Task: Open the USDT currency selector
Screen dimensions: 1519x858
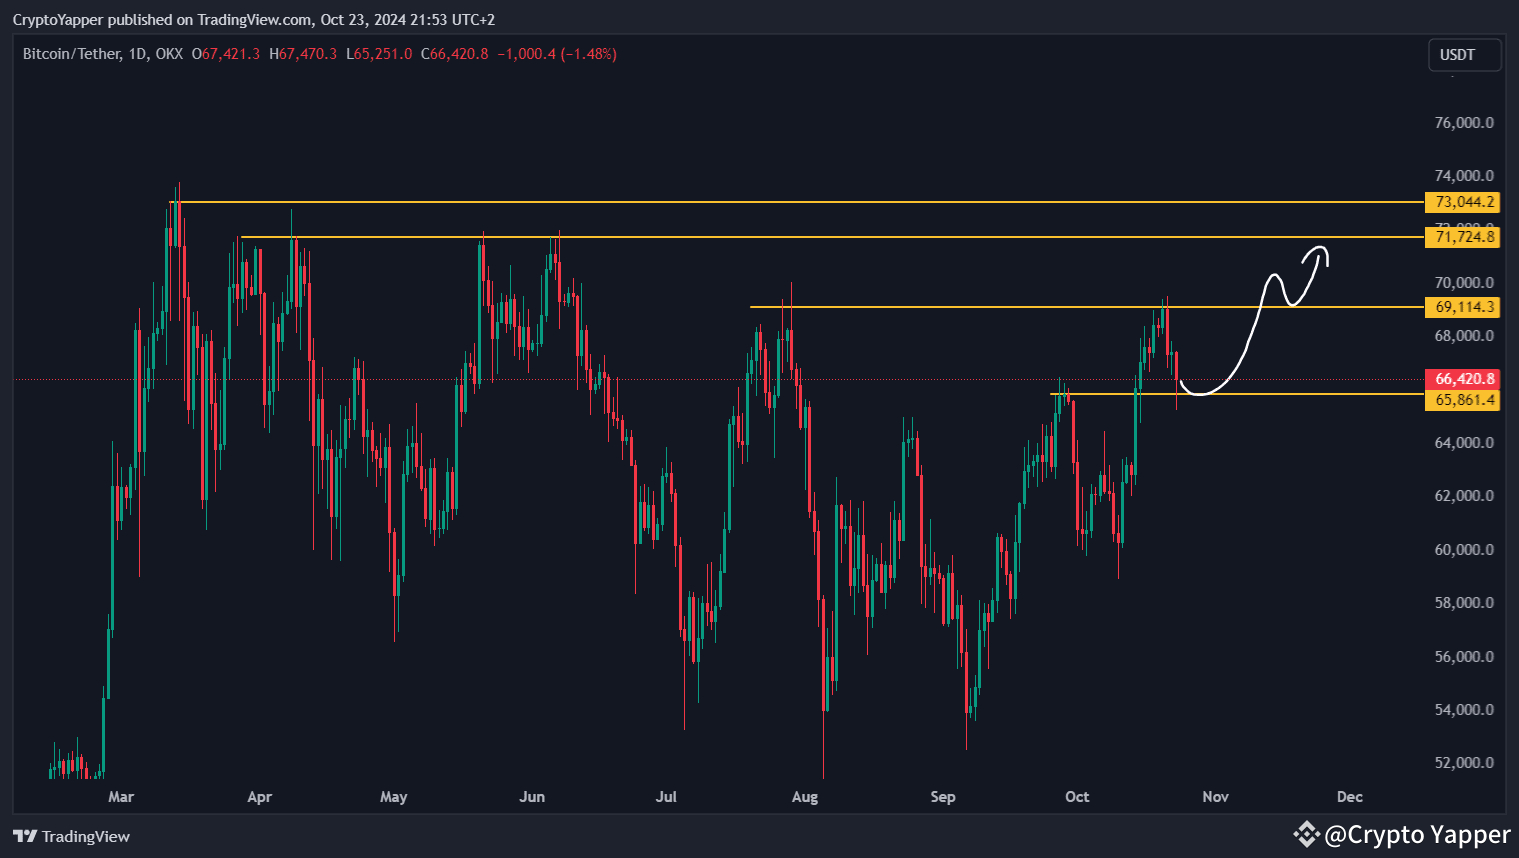Action: [1464, 55]
